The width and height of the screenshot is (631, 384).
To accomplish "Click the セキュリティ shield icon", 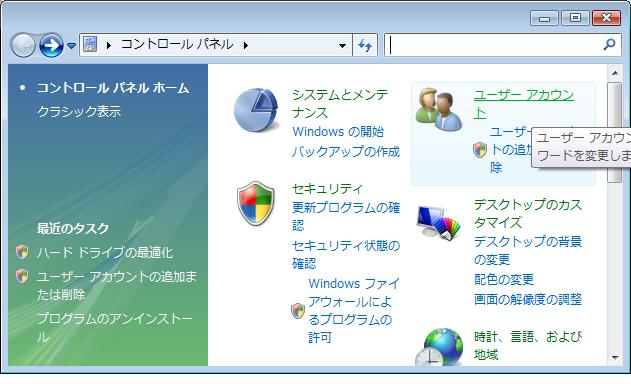I will click(256, 203).
